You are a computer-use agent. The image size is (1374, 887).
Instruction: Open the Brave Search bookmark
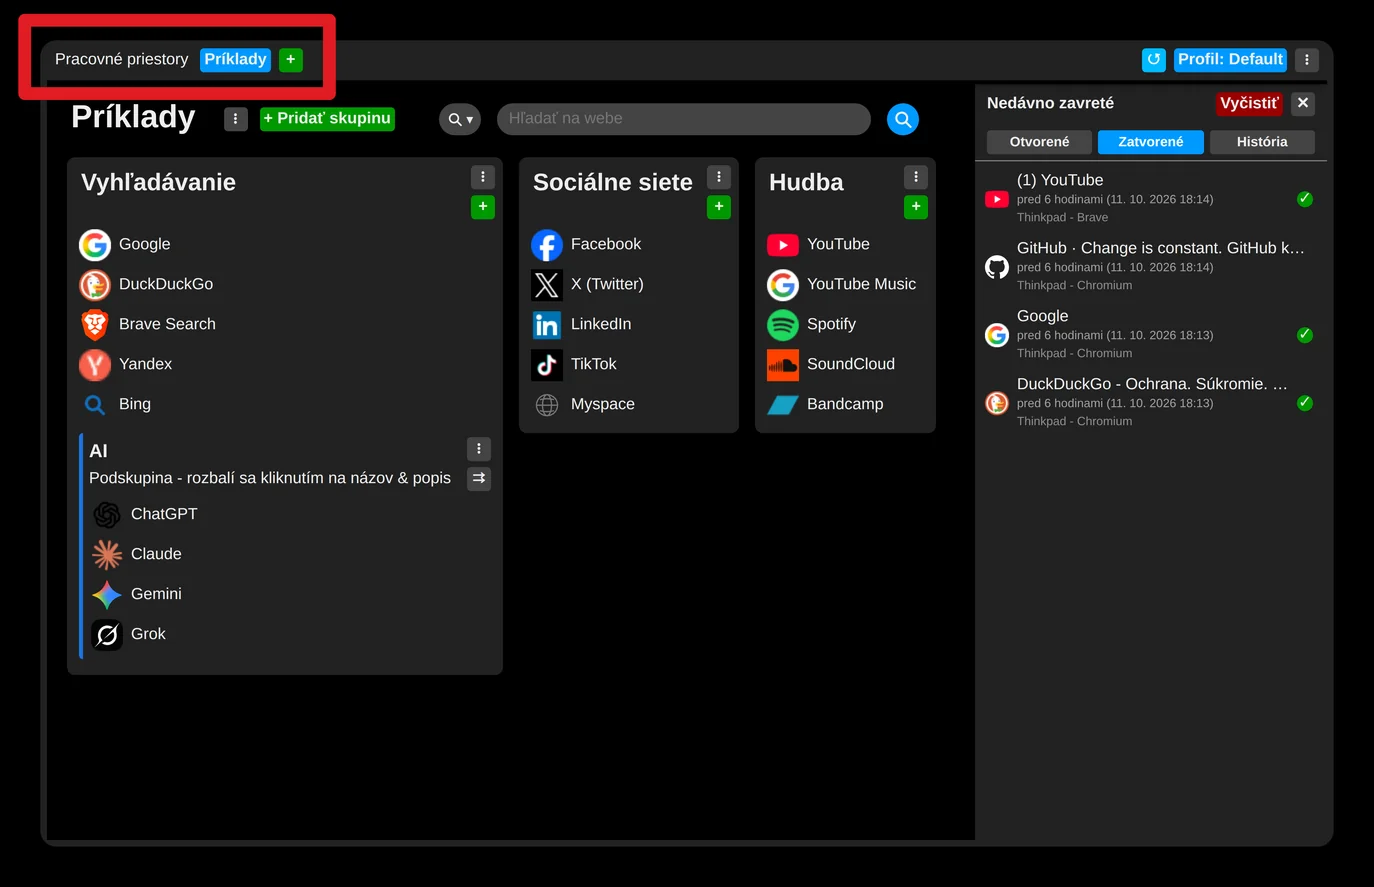tap(148, 325)
